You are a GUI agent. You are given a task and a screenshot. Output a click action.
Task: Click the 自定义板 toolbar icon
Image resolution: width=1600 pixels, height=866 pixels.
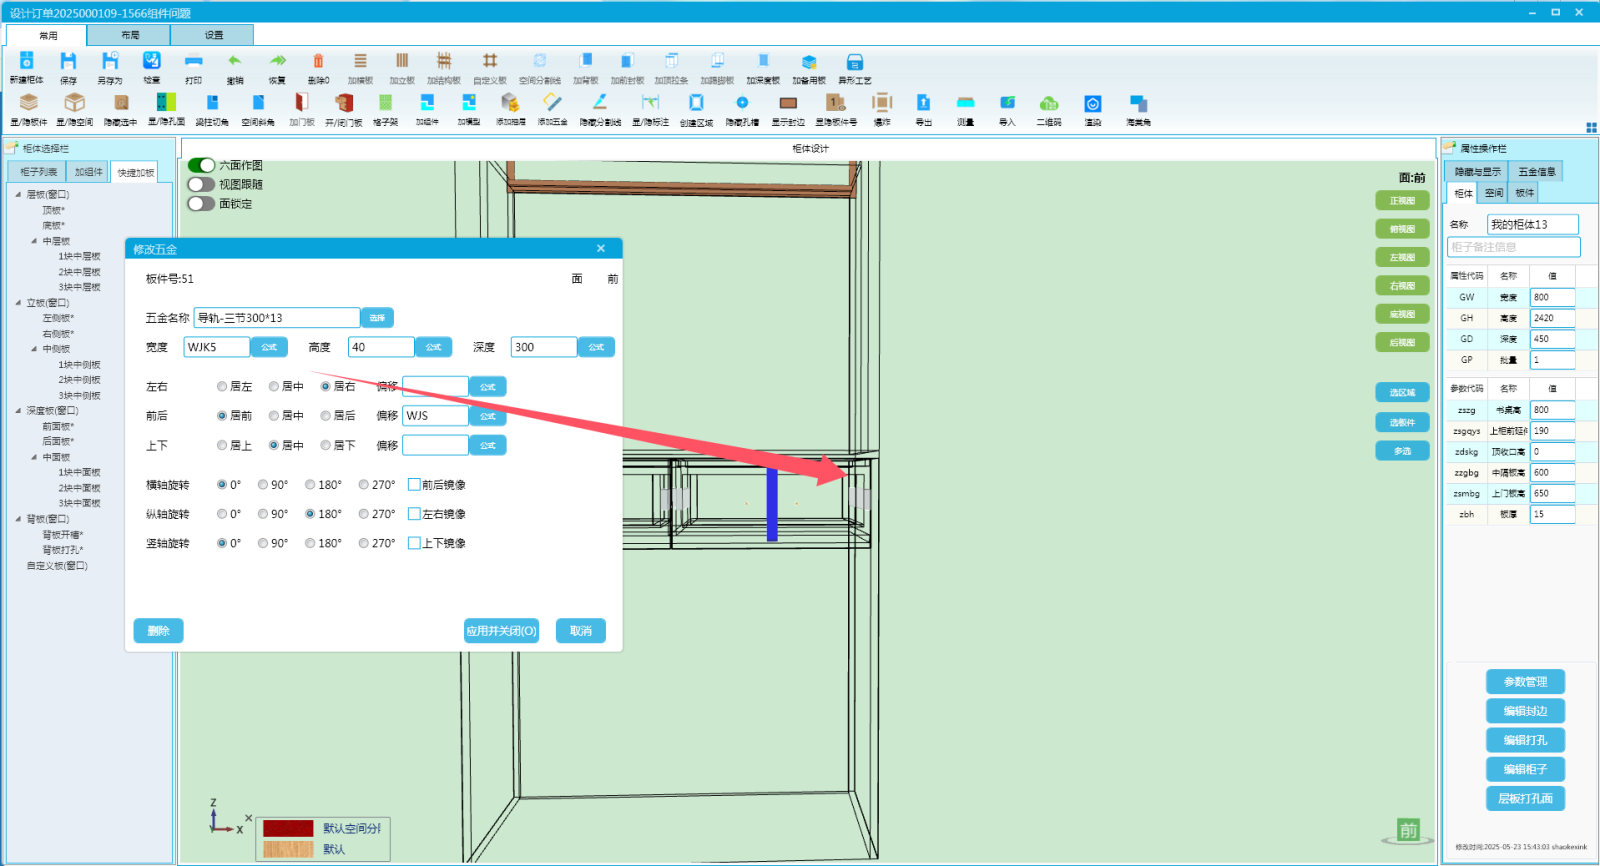point(489,62)
